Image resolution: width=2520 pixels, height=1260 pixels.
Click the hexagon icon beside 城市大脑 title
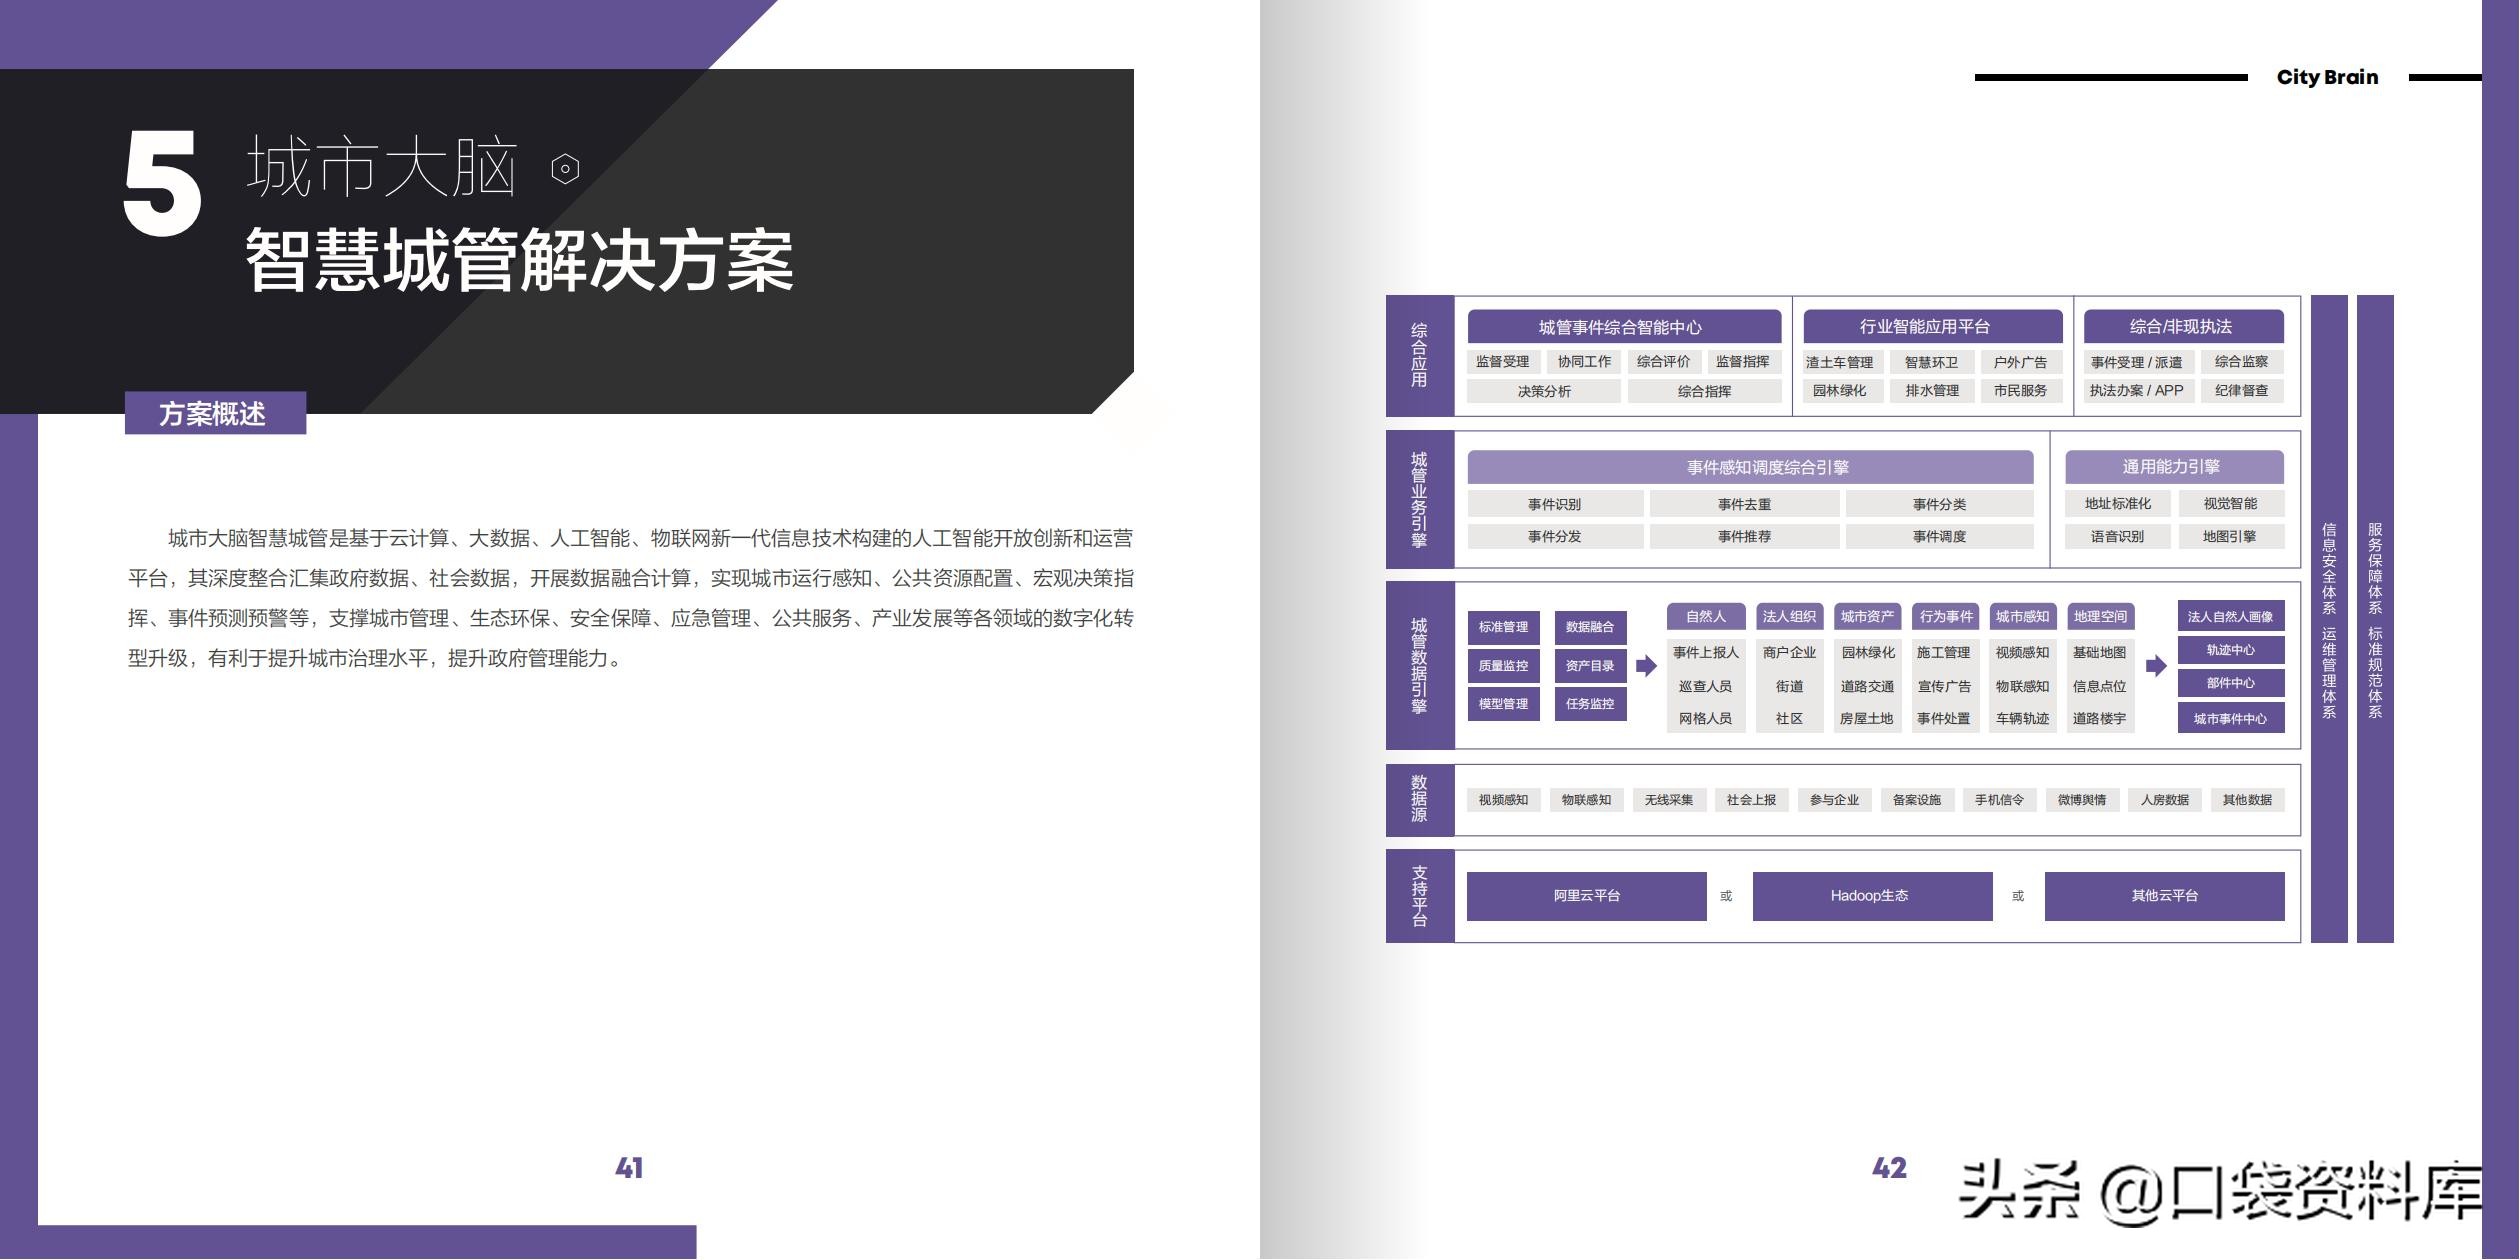point(565,169)
